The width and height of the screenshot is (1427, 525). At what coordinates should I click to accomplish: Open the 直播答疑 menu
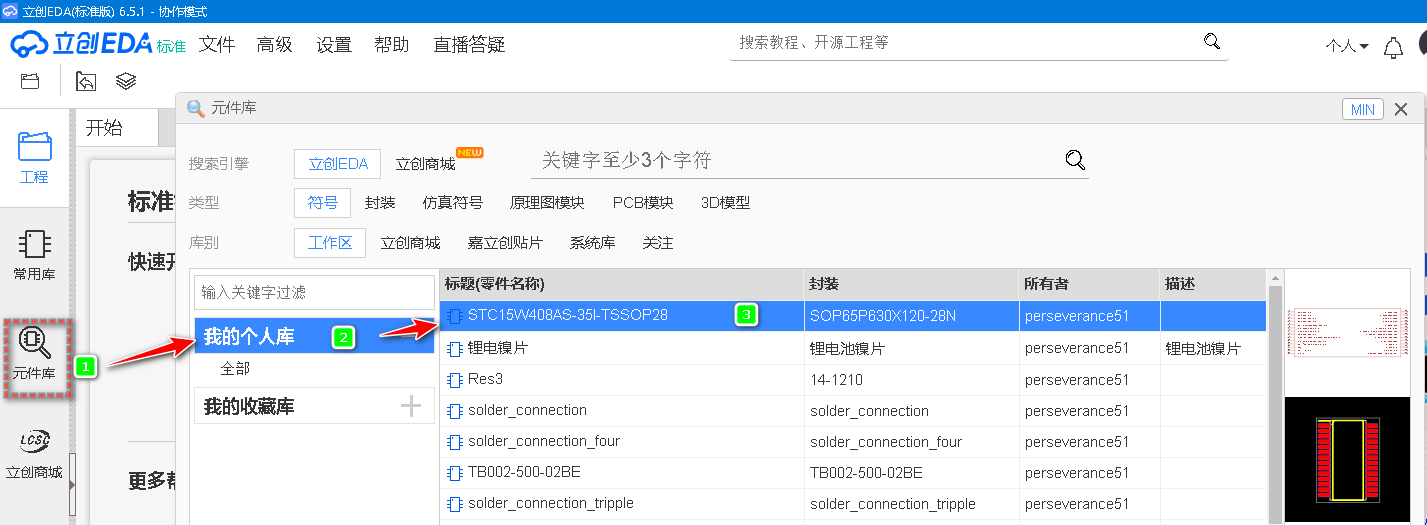pyautogui.click(x=469, y=45)
